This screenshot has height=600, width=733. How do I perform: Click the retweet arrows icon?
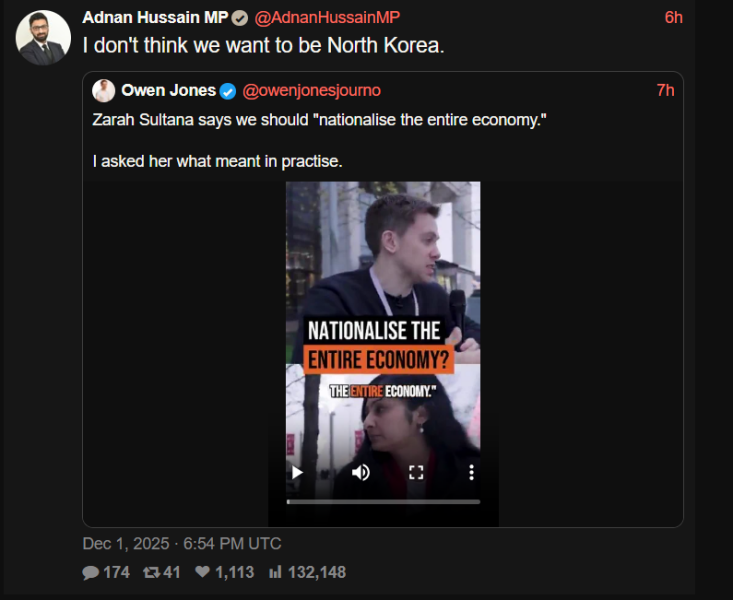pyautogui.click(x=151, y=572)
